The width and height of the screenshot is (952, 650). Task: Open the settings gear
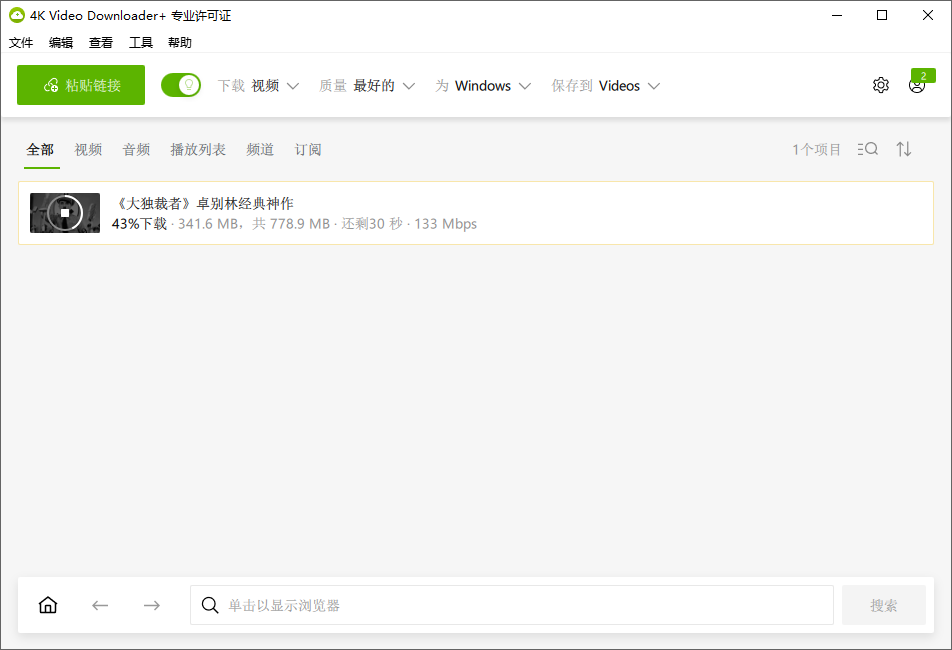880,85
